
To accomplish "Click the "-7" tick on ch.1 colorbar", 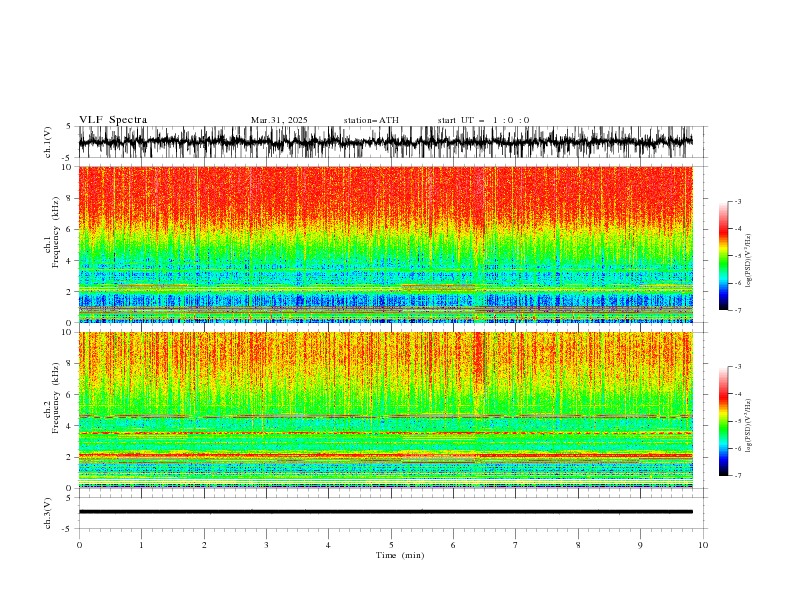I will click(x=738, y=311).
